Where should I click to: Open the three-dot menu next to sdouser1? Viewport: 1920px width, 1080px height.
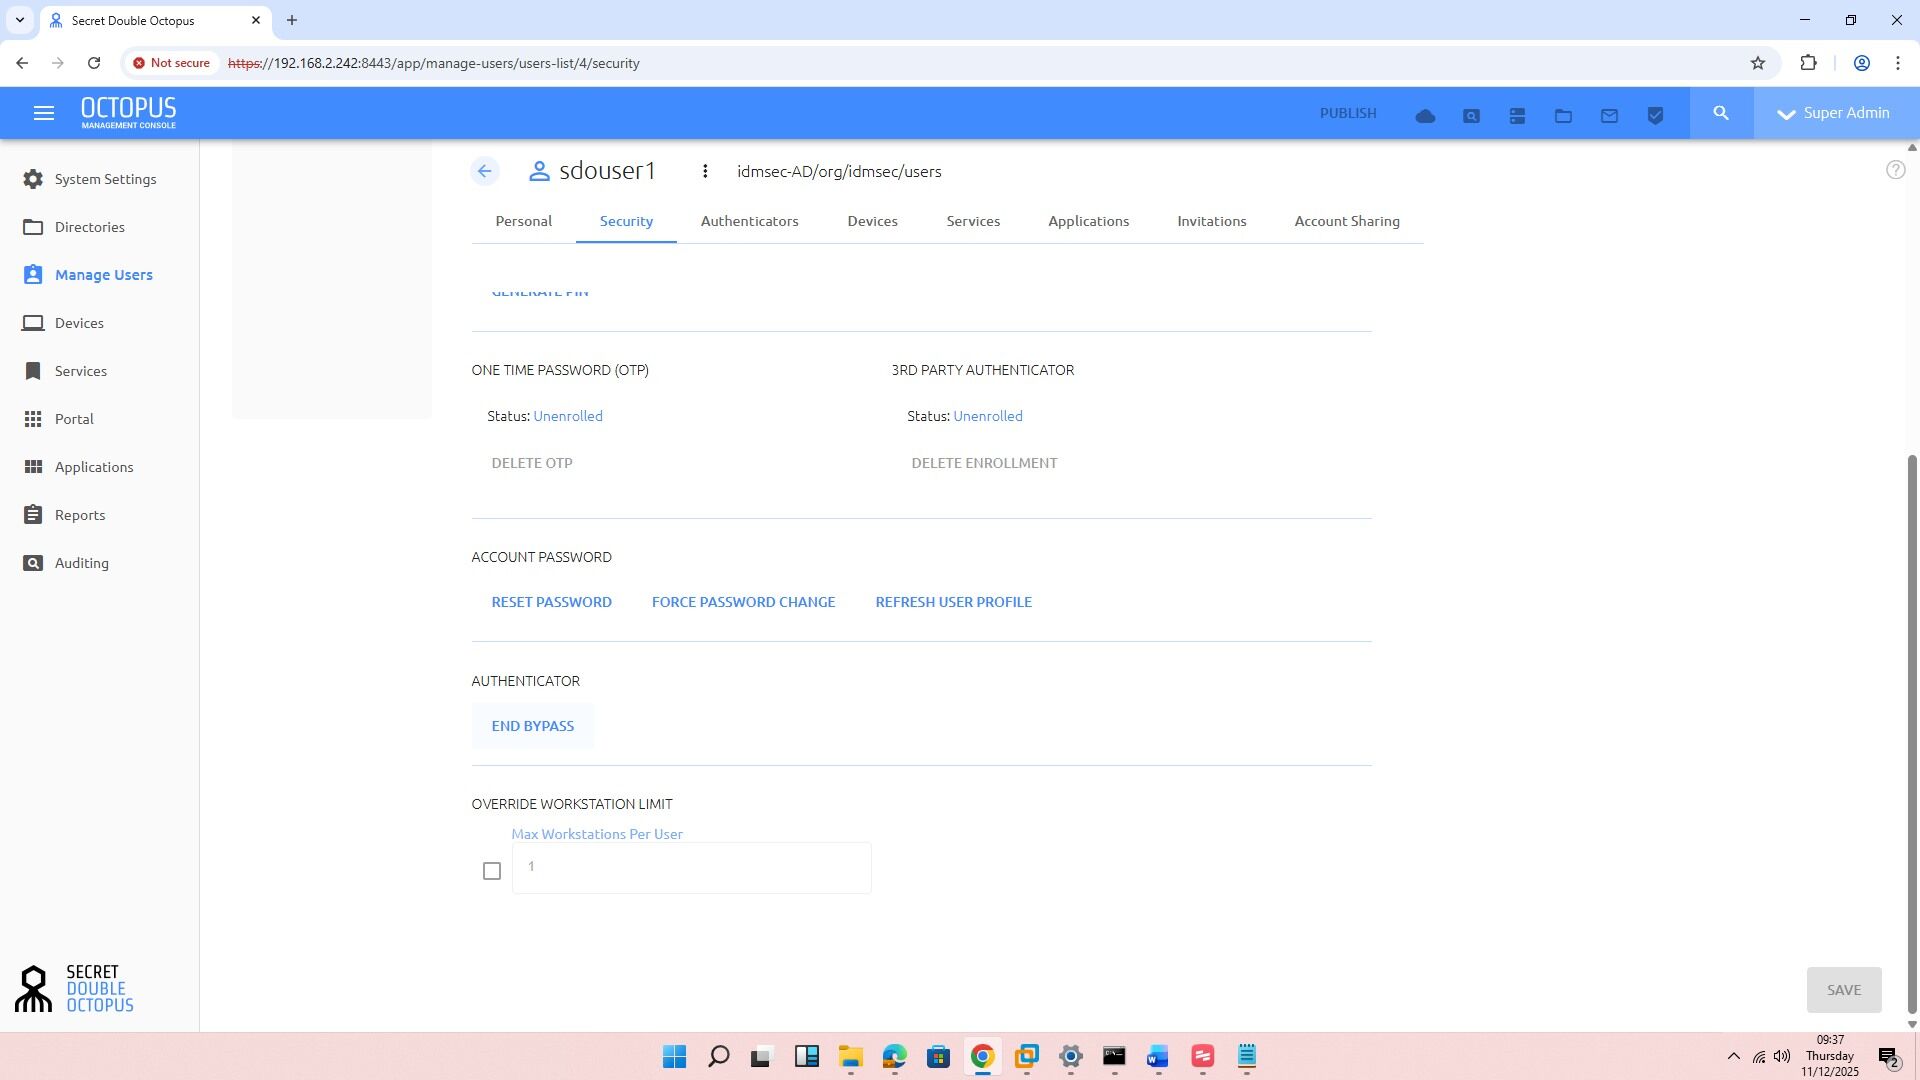pyautogui.click(x=705, y=171)
